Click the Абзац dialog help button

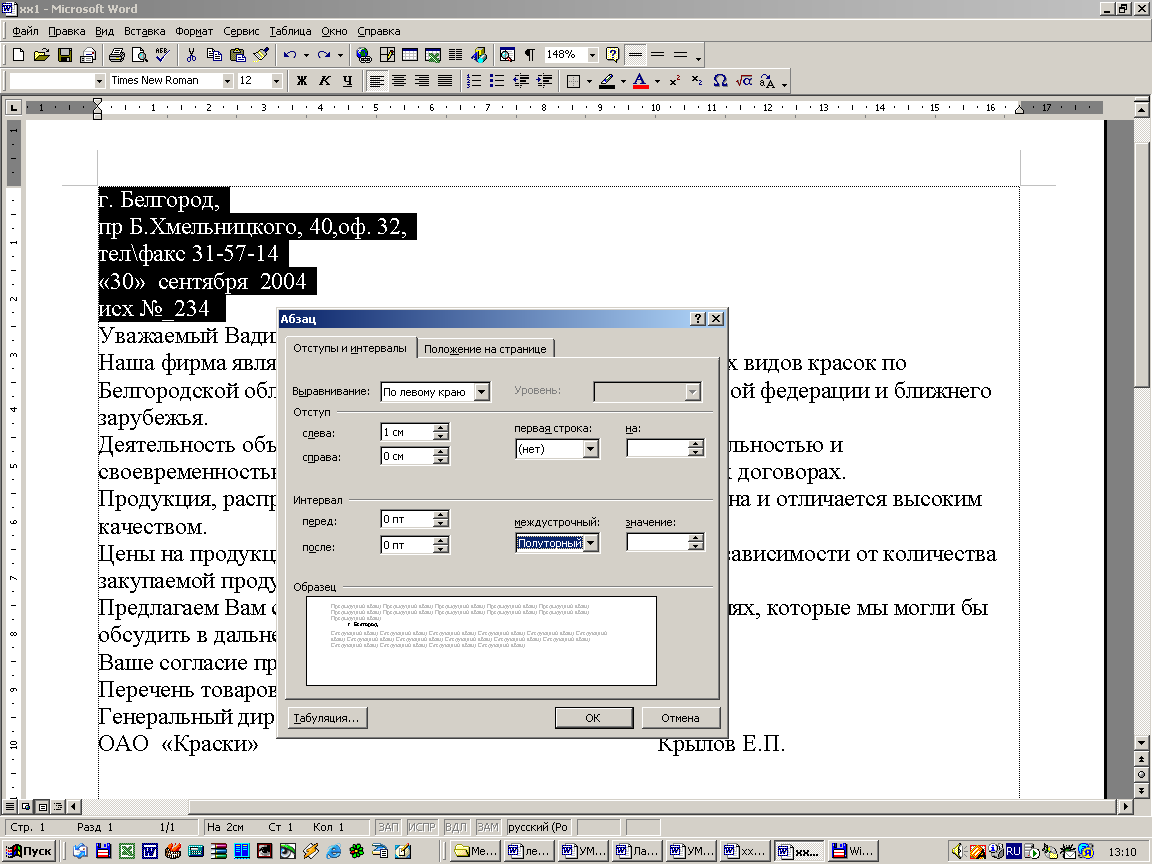pyautogui.click(x=698, y=318)
